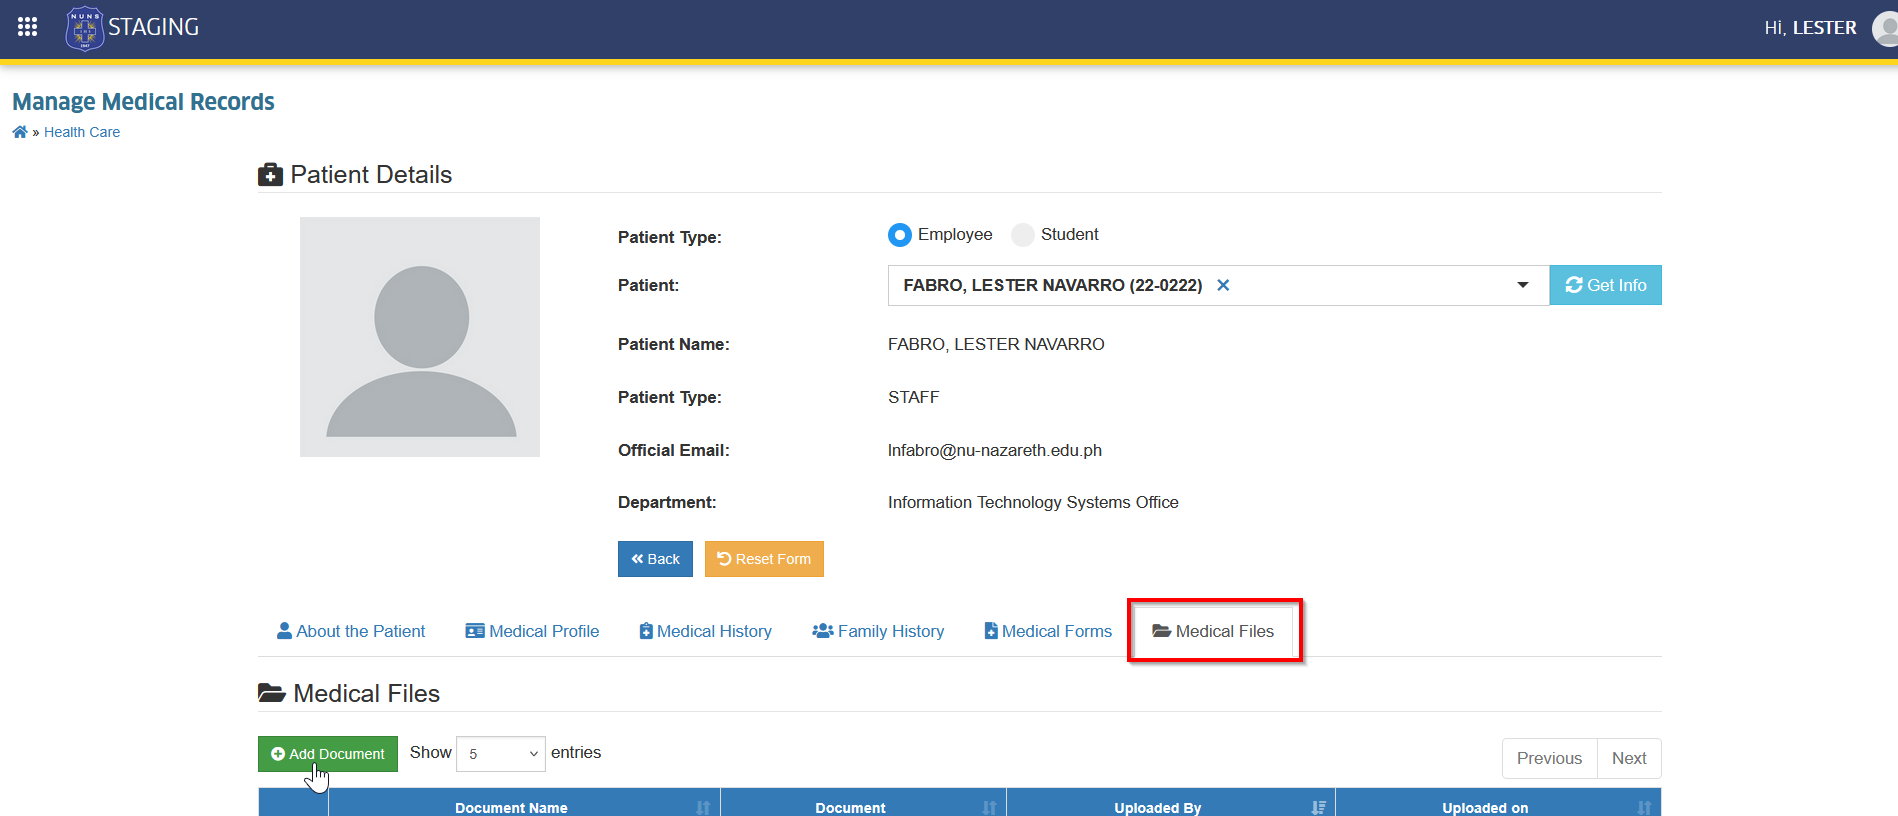Open the Health Care breadcrumb link
The height and width of the screenshot is (816, 1898).
pos(82,132)
